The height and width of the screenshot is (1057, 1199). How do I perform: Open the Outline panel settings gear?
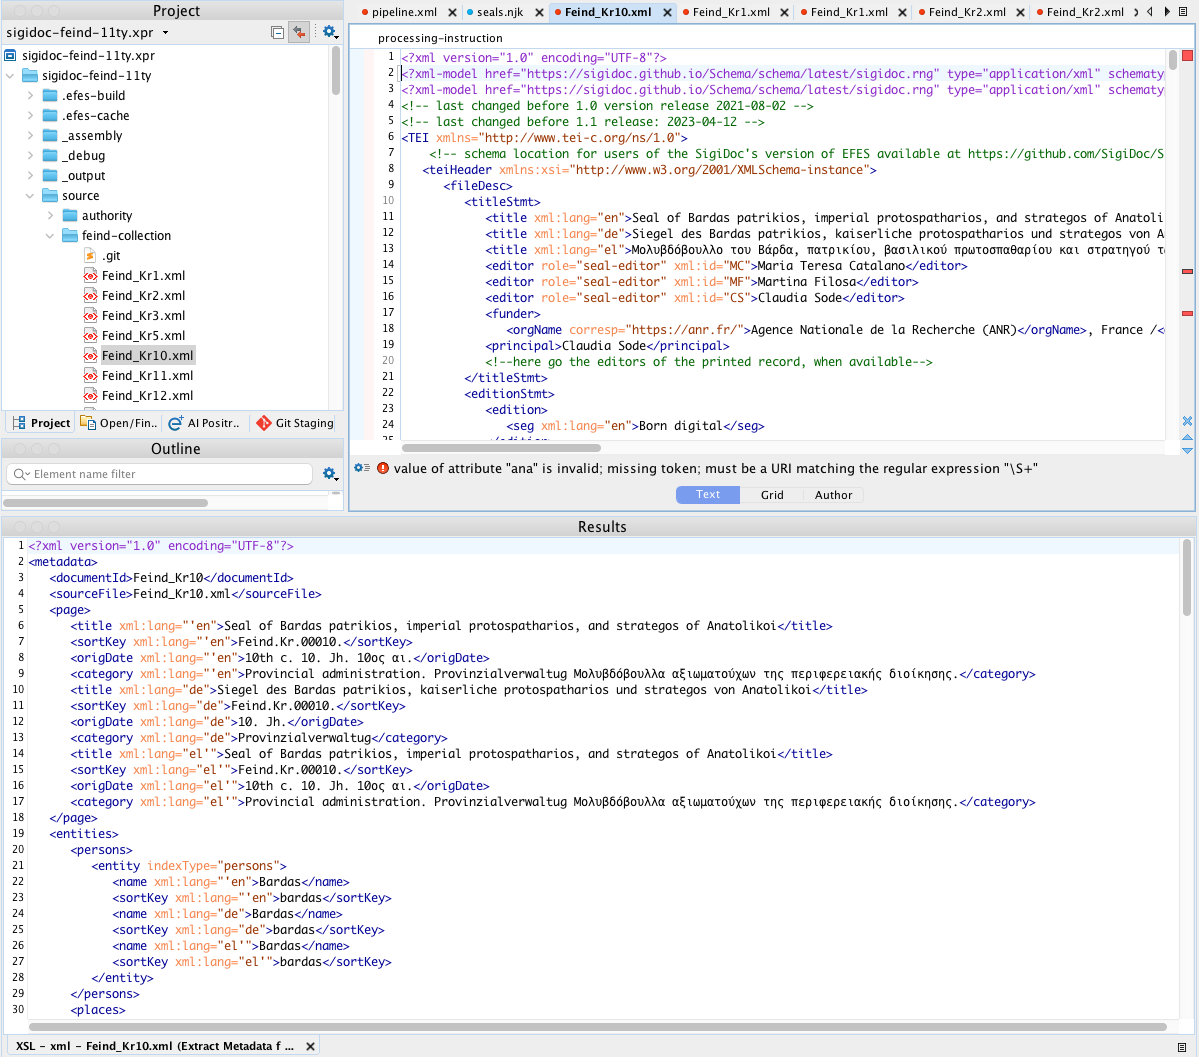click(x=331, y=474)
